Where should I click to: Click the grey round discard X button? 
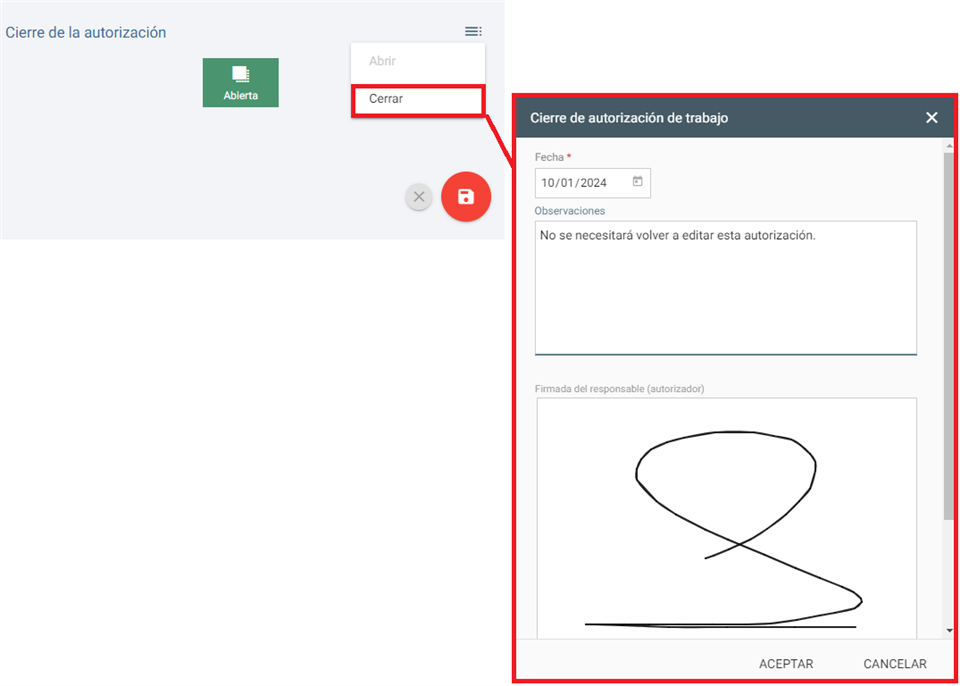point(419,197)
